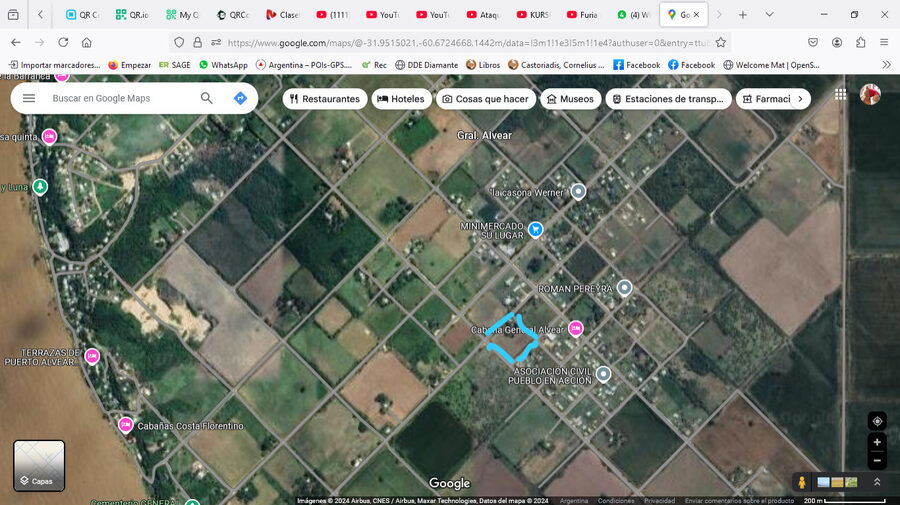This screenshot has height=505, width=900.
Task: Show more bookmarks with the double chevron
Action: [886, 65]
